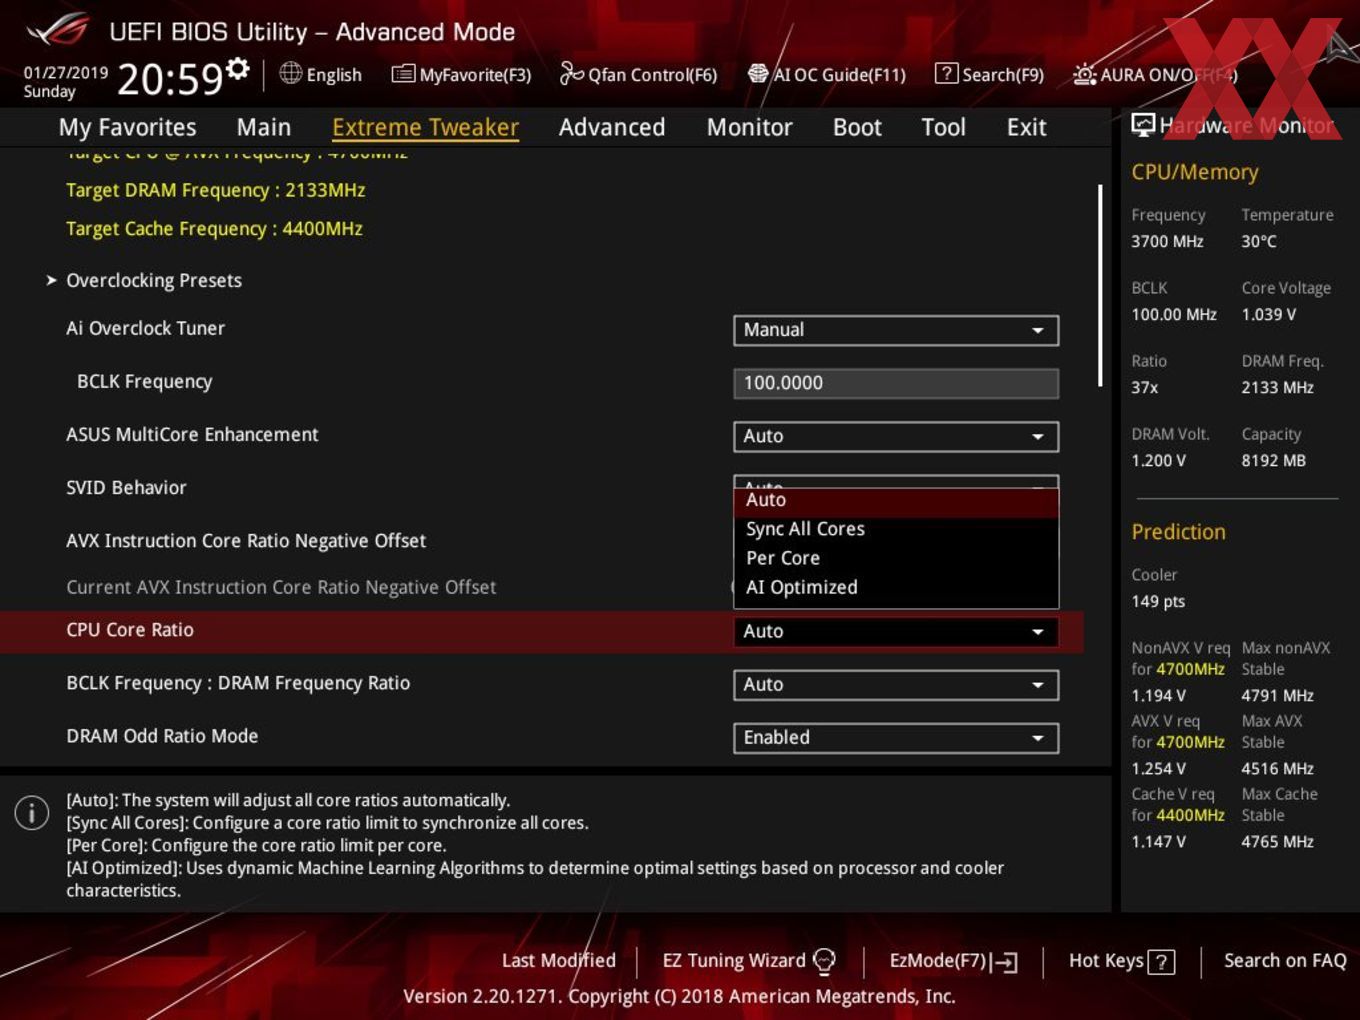Select SVID Behavior setting row
Image resolution: width=1360 pixels, height=1020 pixels.
(126, 488)
